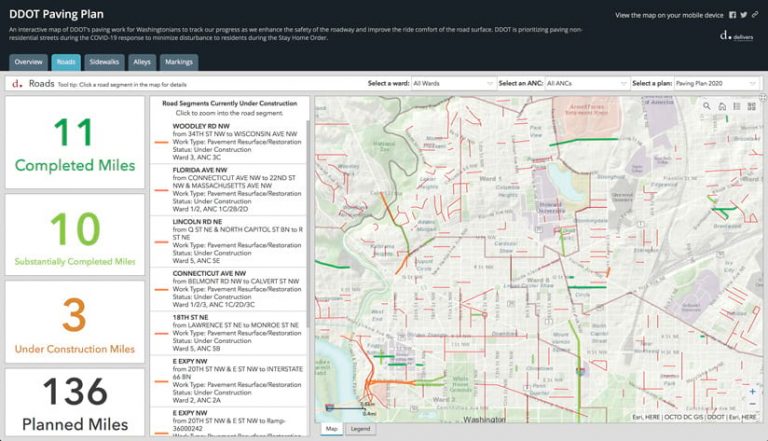The image size is (768, 441).
Task: Open the Select an ANC dropdown
Action: click(x=587, y=83)
